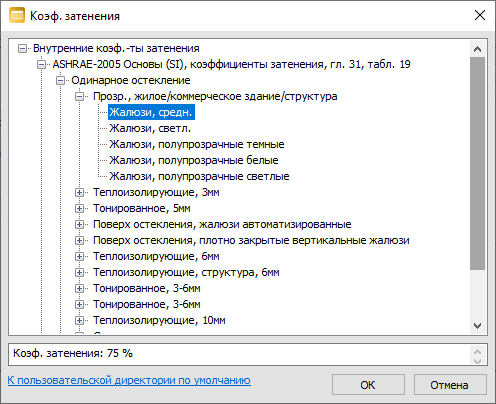The image size is (496, 404).
Task: Close the Коэф. затенения dialog
Action: (x=480, y=15)
